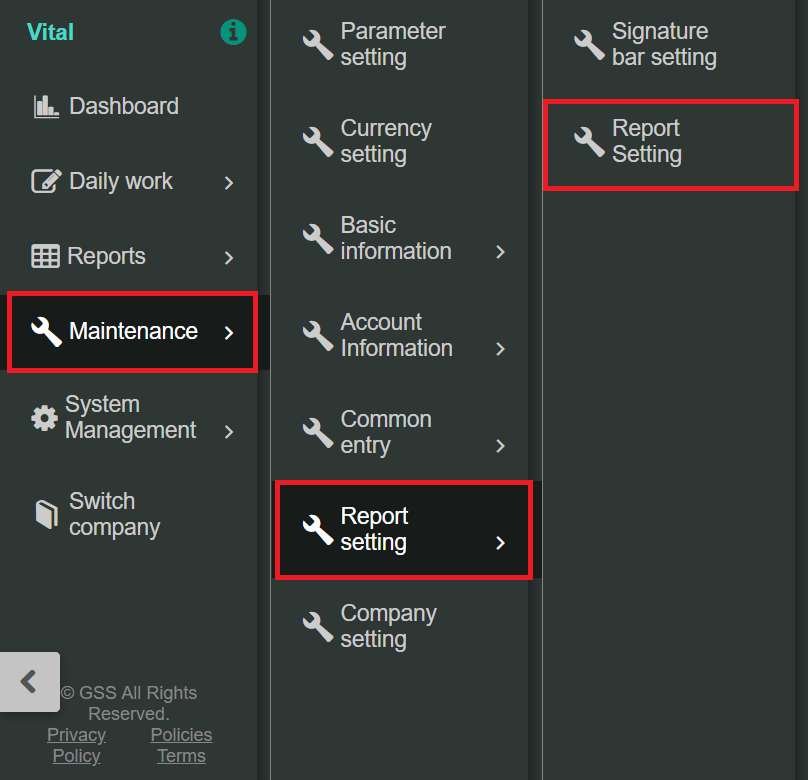Expand the Basic information submenu chevron

[x=501, y=252]
